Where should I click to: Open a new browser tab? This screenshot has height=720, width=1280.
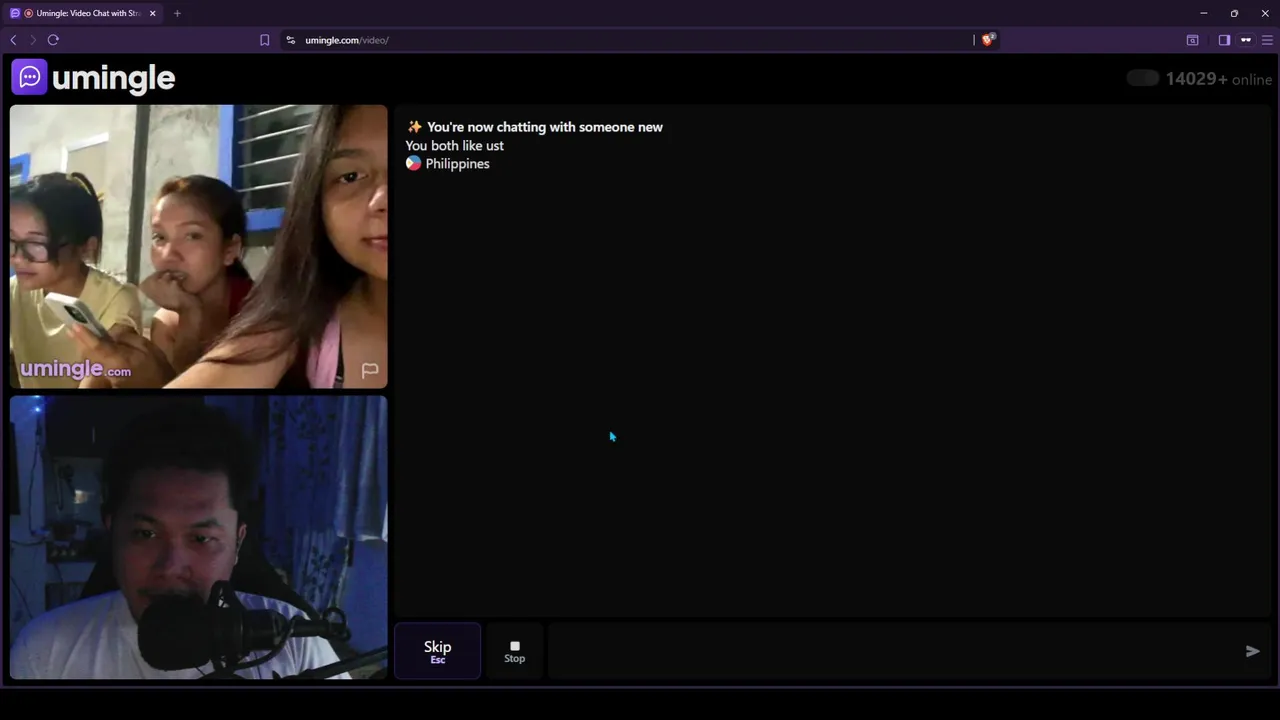pos(177,13)
